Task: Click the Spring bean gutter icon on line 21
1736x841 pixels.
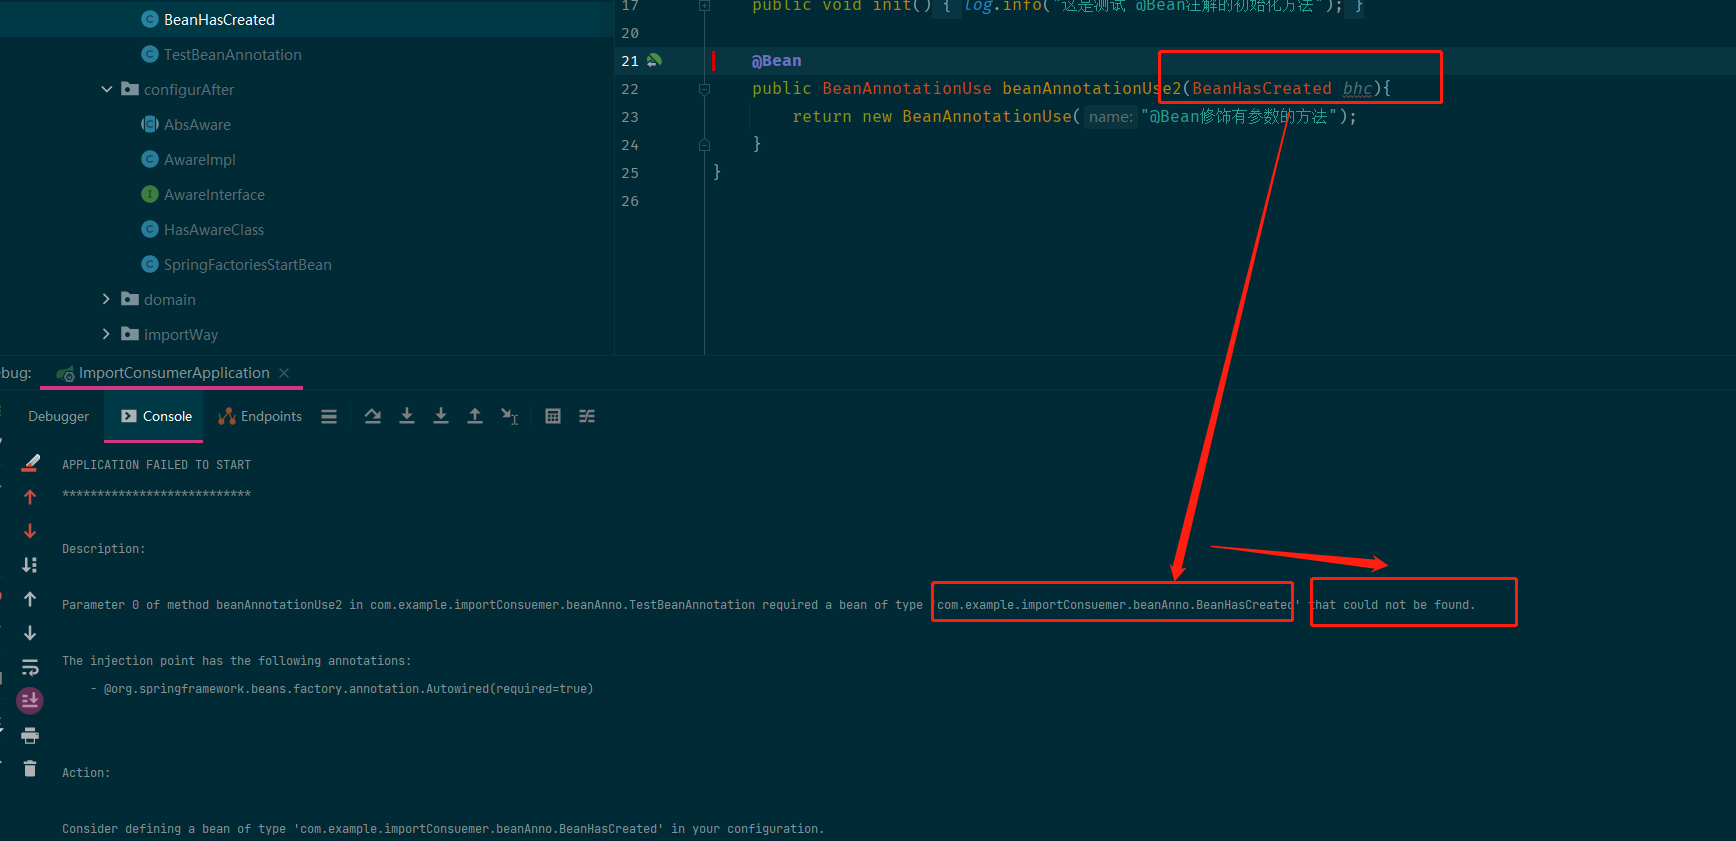Action: pyautogui.click(x=654, y=60)
